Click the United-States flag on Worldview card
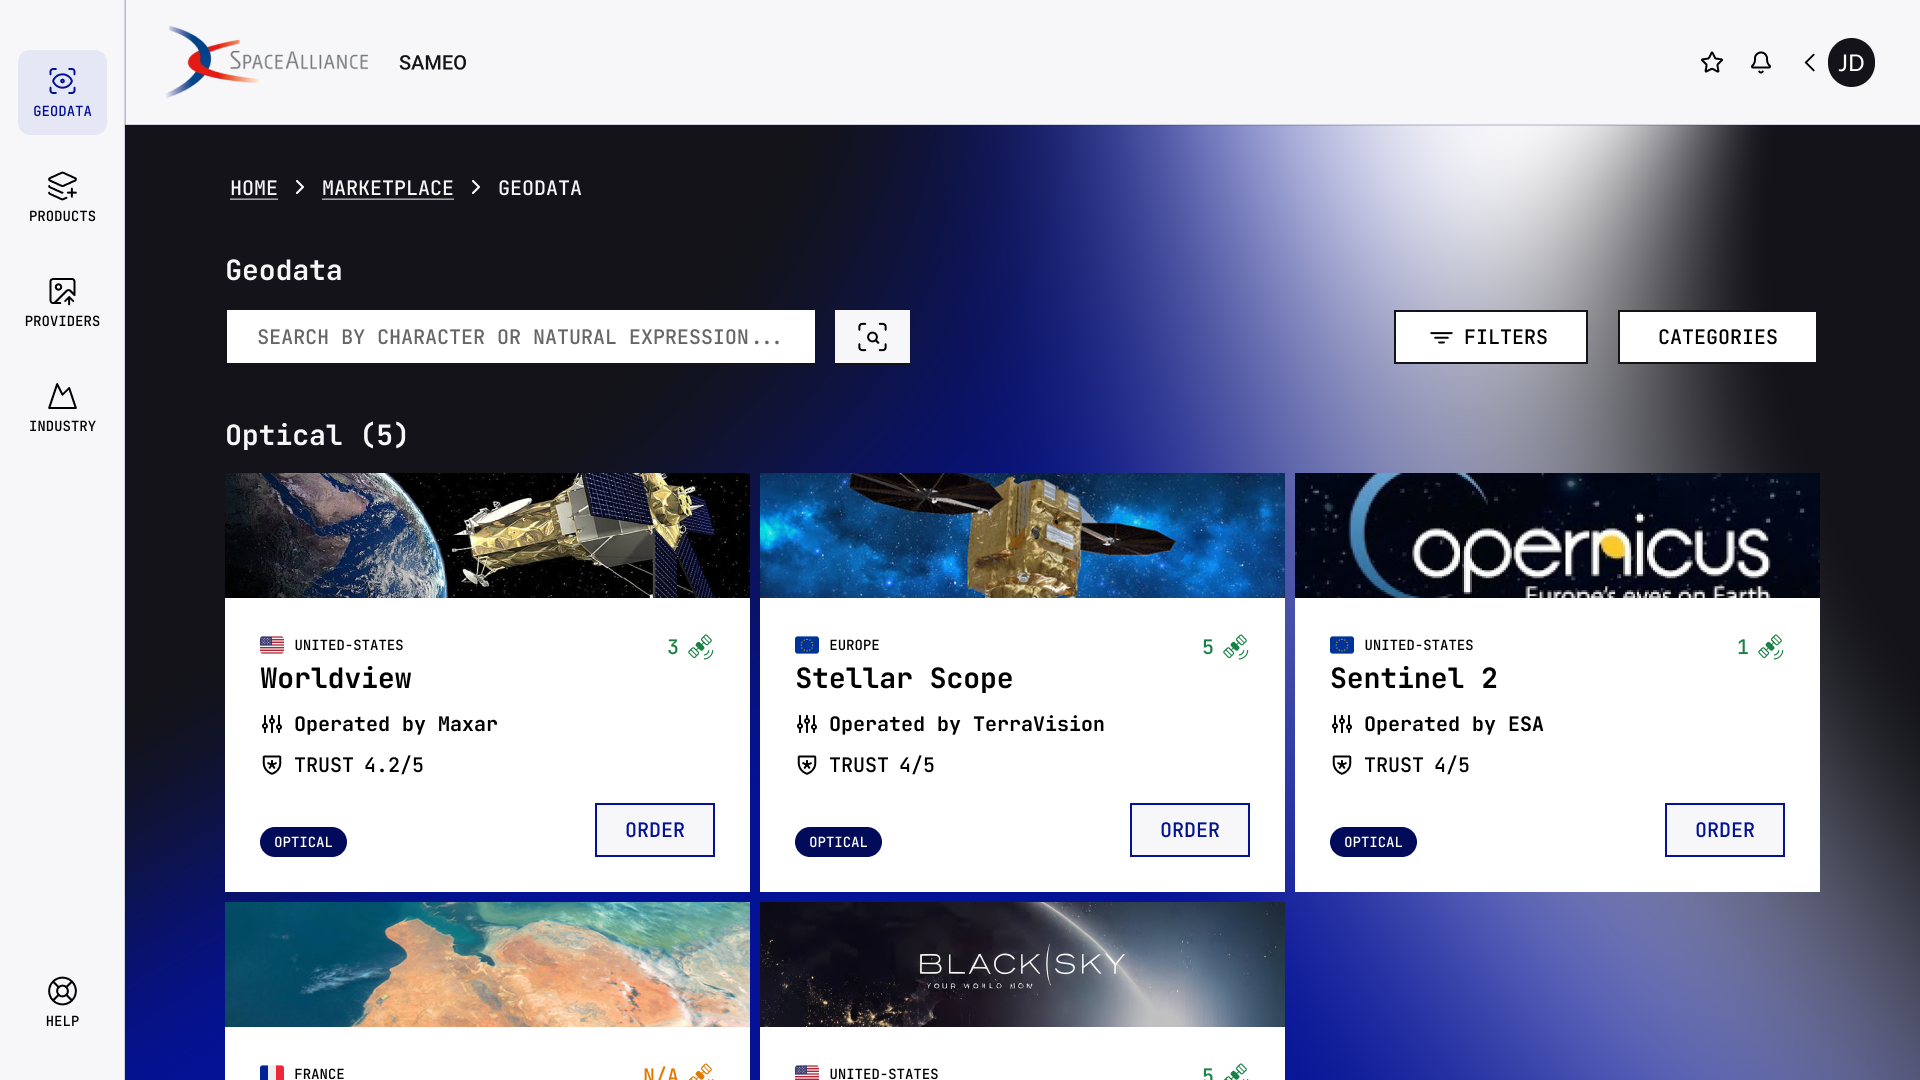Screen dimensions: 1920x1080 coord(272,645)
